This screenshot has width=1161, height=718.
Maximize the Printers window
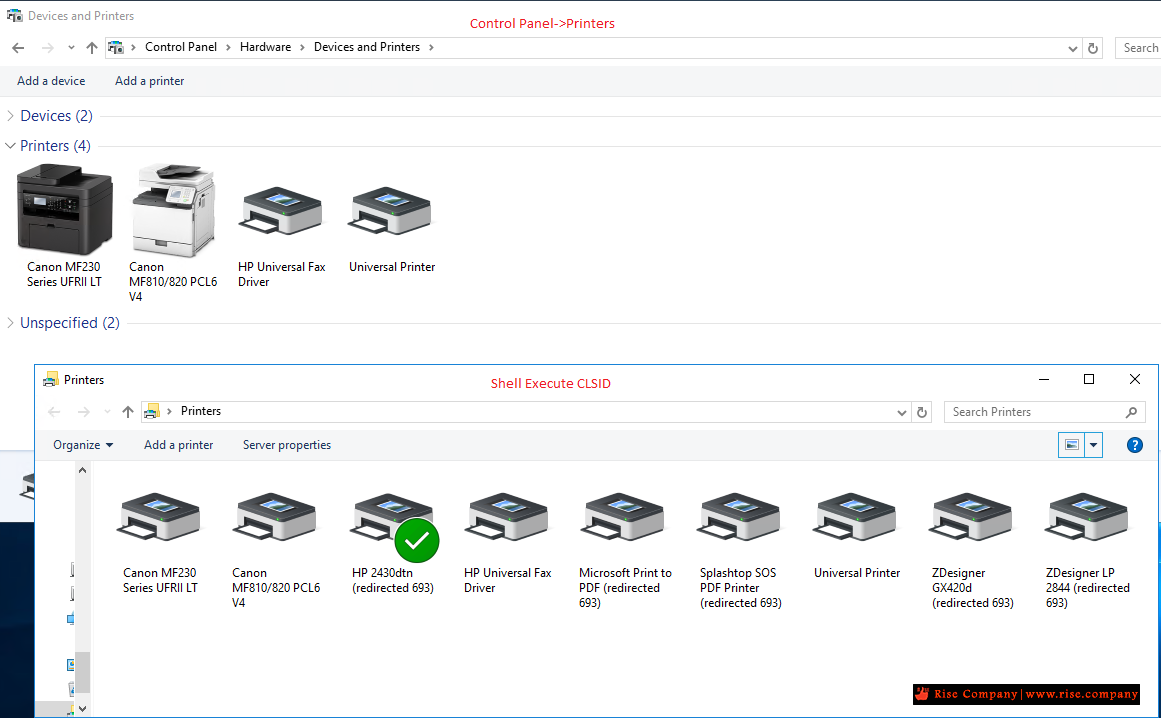click(x=1088, y=379)
